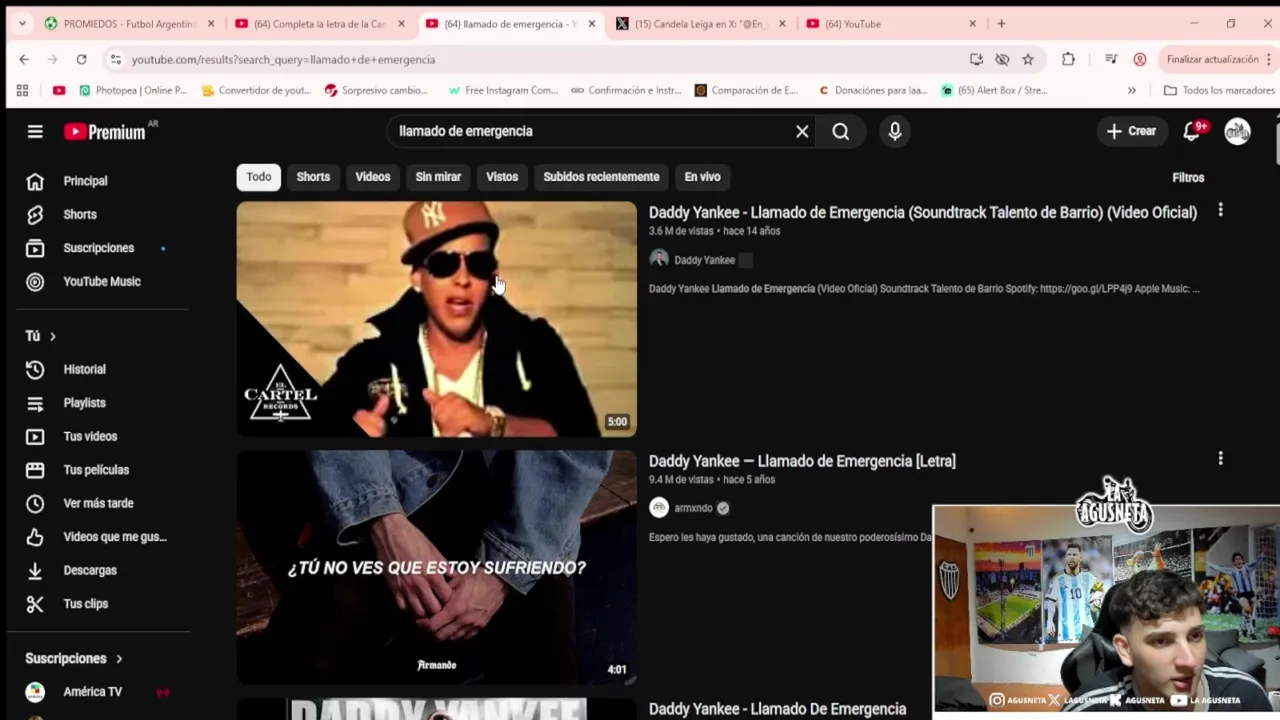Screen dimensions: 1280x720
Task: Open more options for Video Oficial result
Action: click(x=1220, y=211)
